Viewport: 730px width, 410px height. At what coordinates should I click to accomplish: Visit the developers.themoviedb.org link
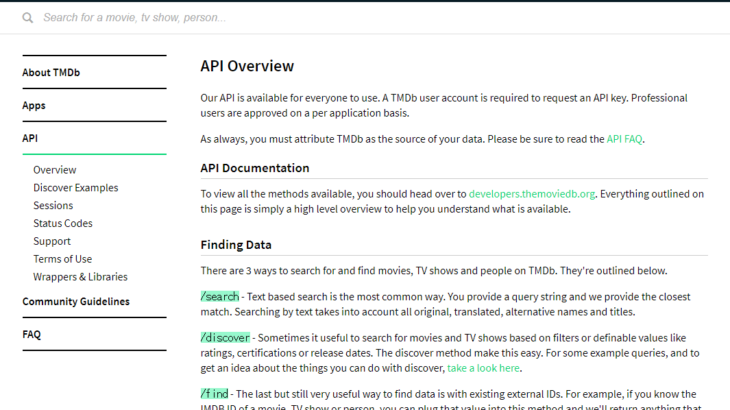pos(531,194)
